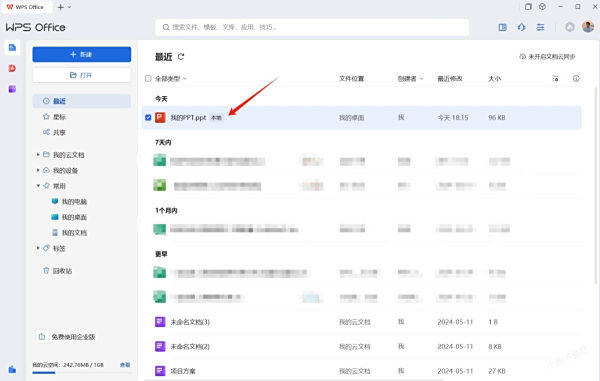
Task: Open the dropdown arrow next to the plus tab
Action: [69, 7]
